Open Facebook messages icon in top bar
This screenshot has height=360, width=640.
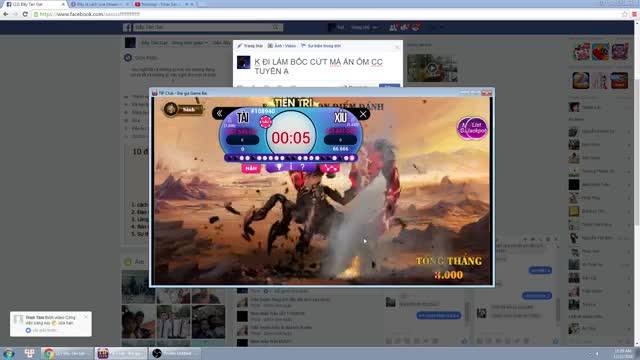tap(404, 27)
